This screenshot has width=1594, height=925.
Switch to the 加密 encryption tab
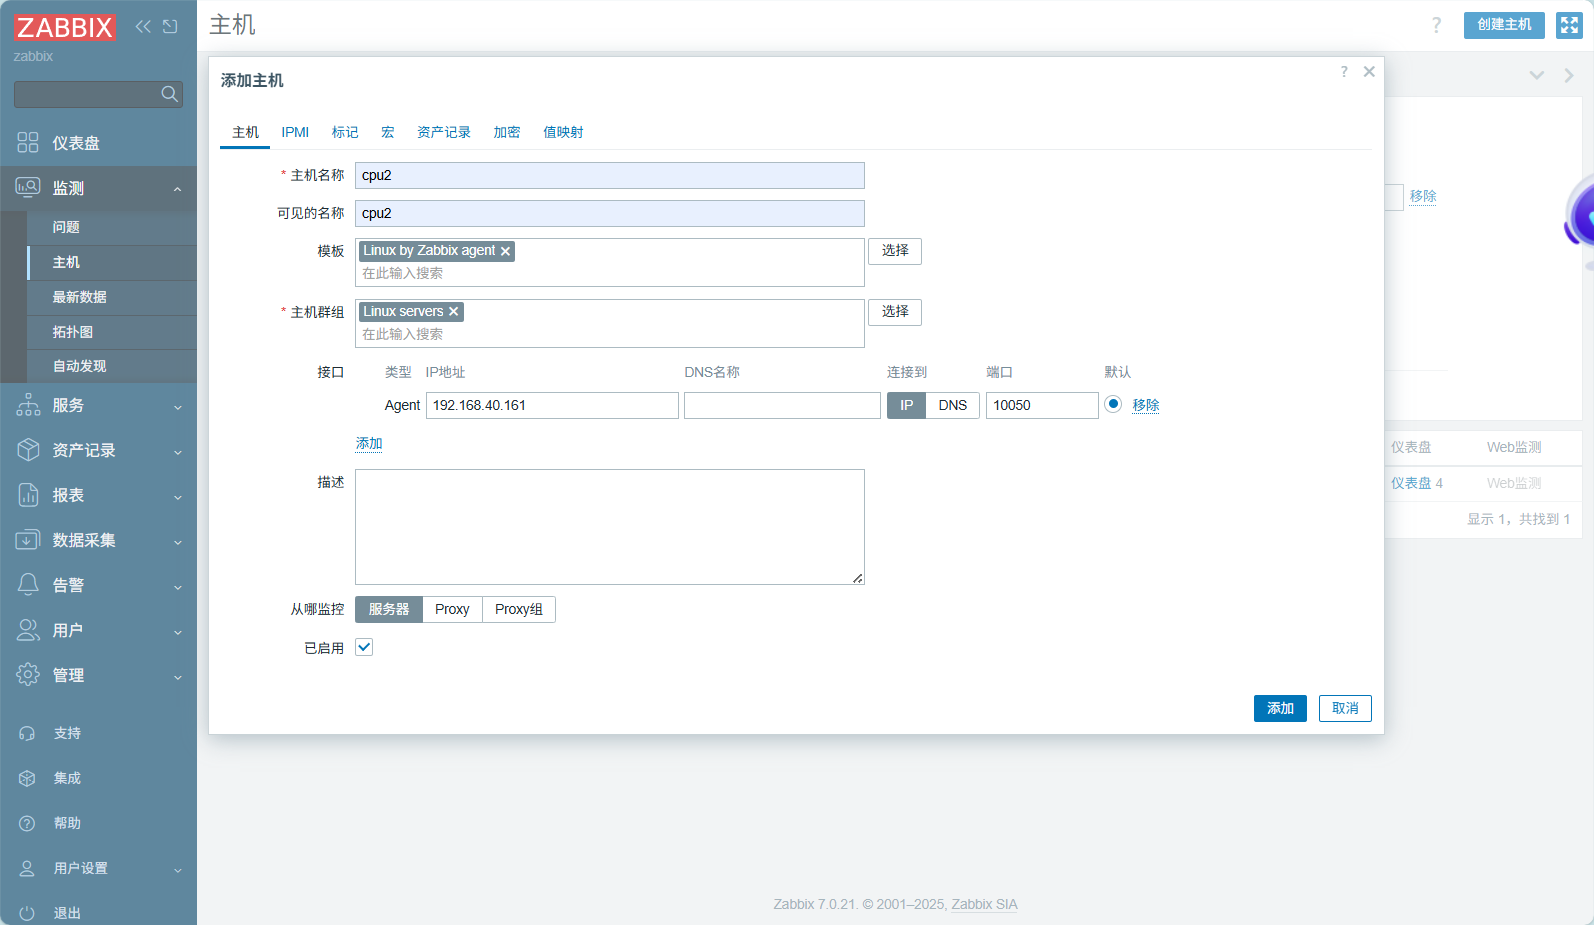pyautogui.click(x=506, y=132)
